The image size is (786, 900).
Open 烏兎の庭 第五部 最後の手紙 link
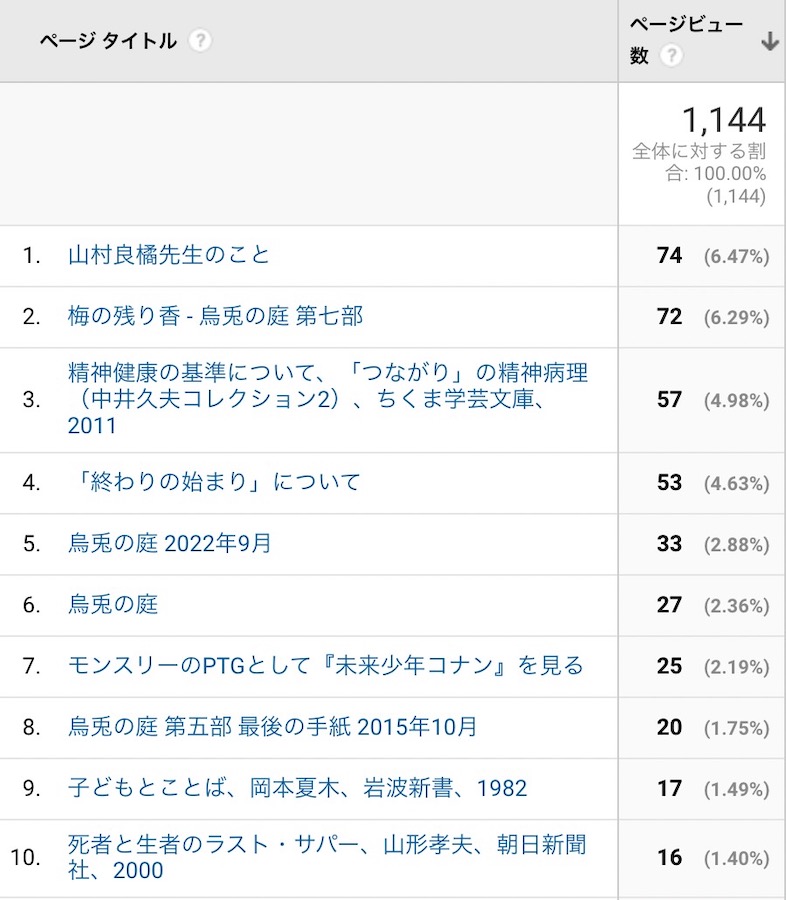273,727
